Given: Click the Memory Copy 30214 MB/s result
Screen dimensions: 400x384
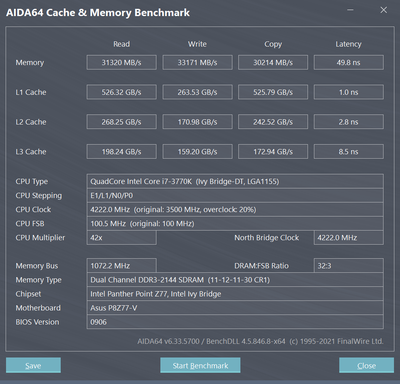Looking at the screenshot, I should pyautogui.click(x=273, y=62).
